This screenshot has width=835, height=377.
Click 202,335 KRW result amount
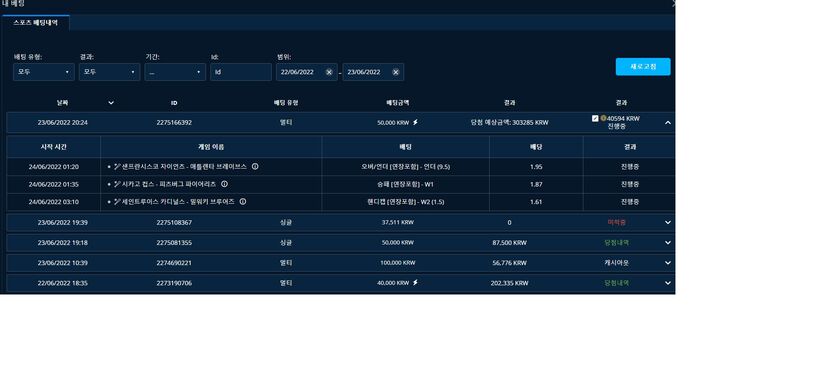point(510,283)
